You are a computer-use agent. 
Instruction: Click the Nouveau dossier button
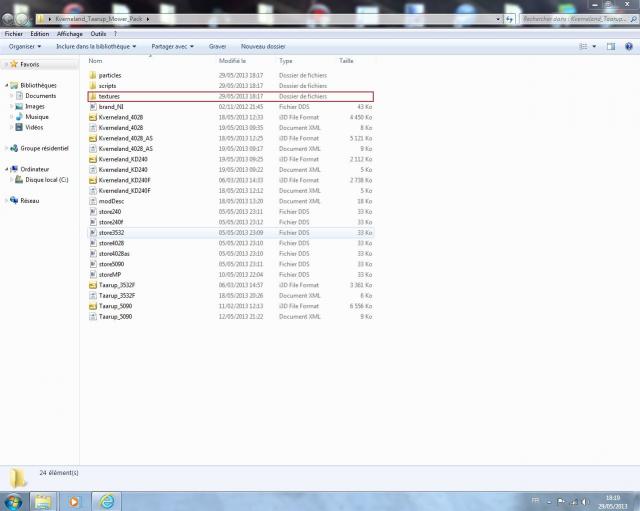(263, 47)
